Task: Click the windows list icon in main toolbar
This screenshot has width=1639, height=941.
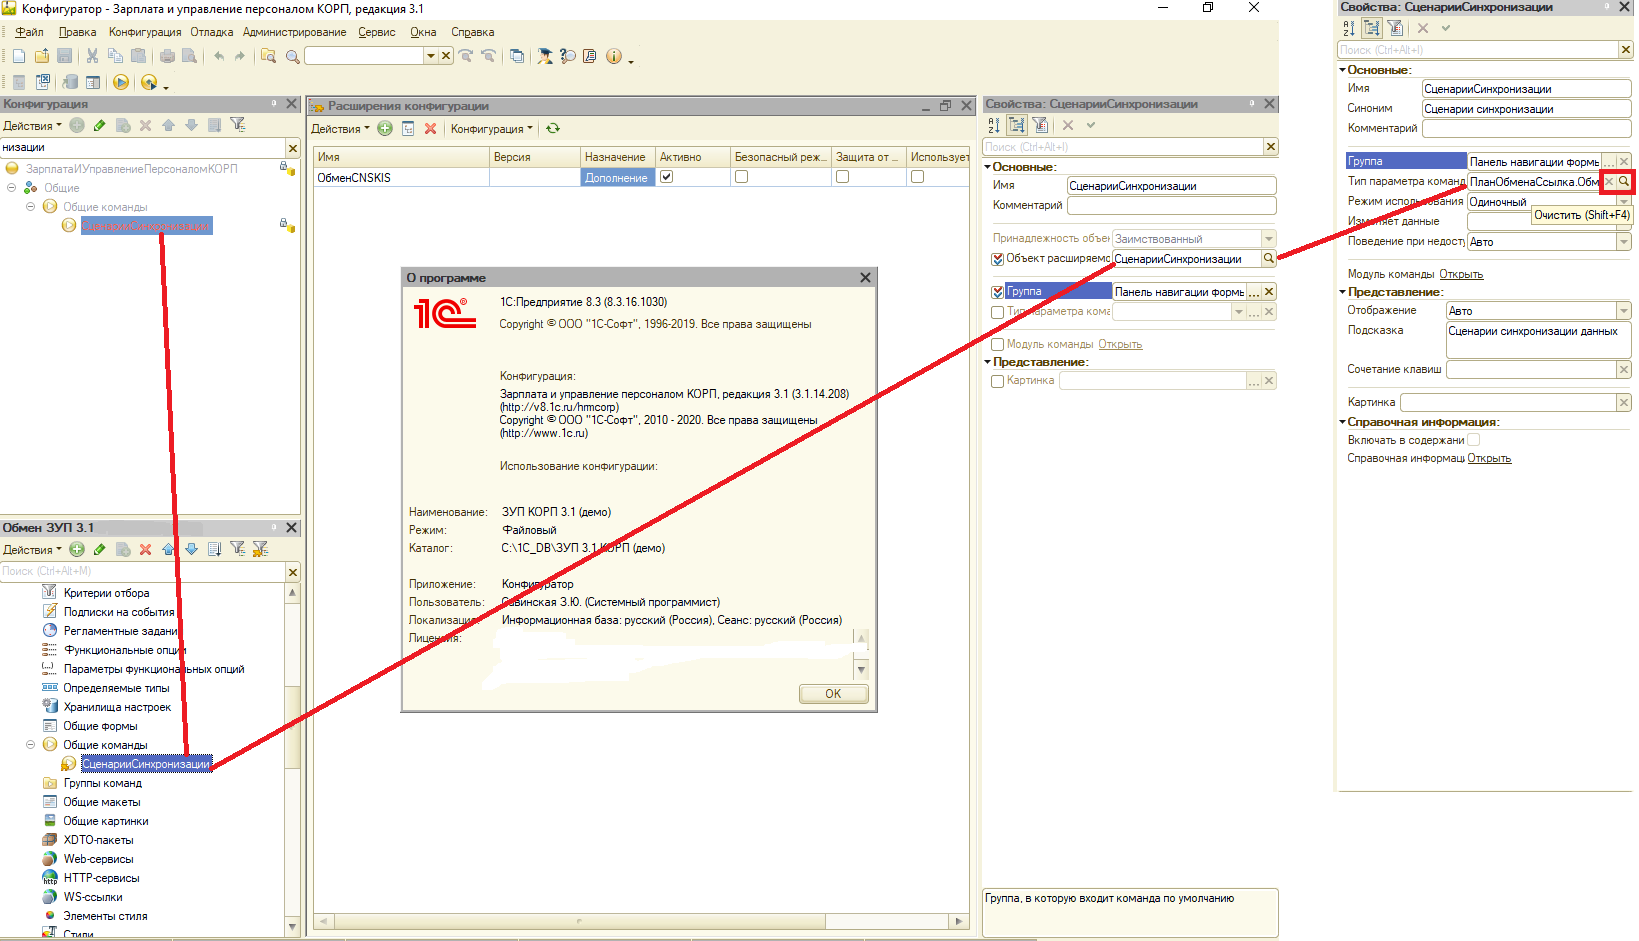Action: click(516, 56)
